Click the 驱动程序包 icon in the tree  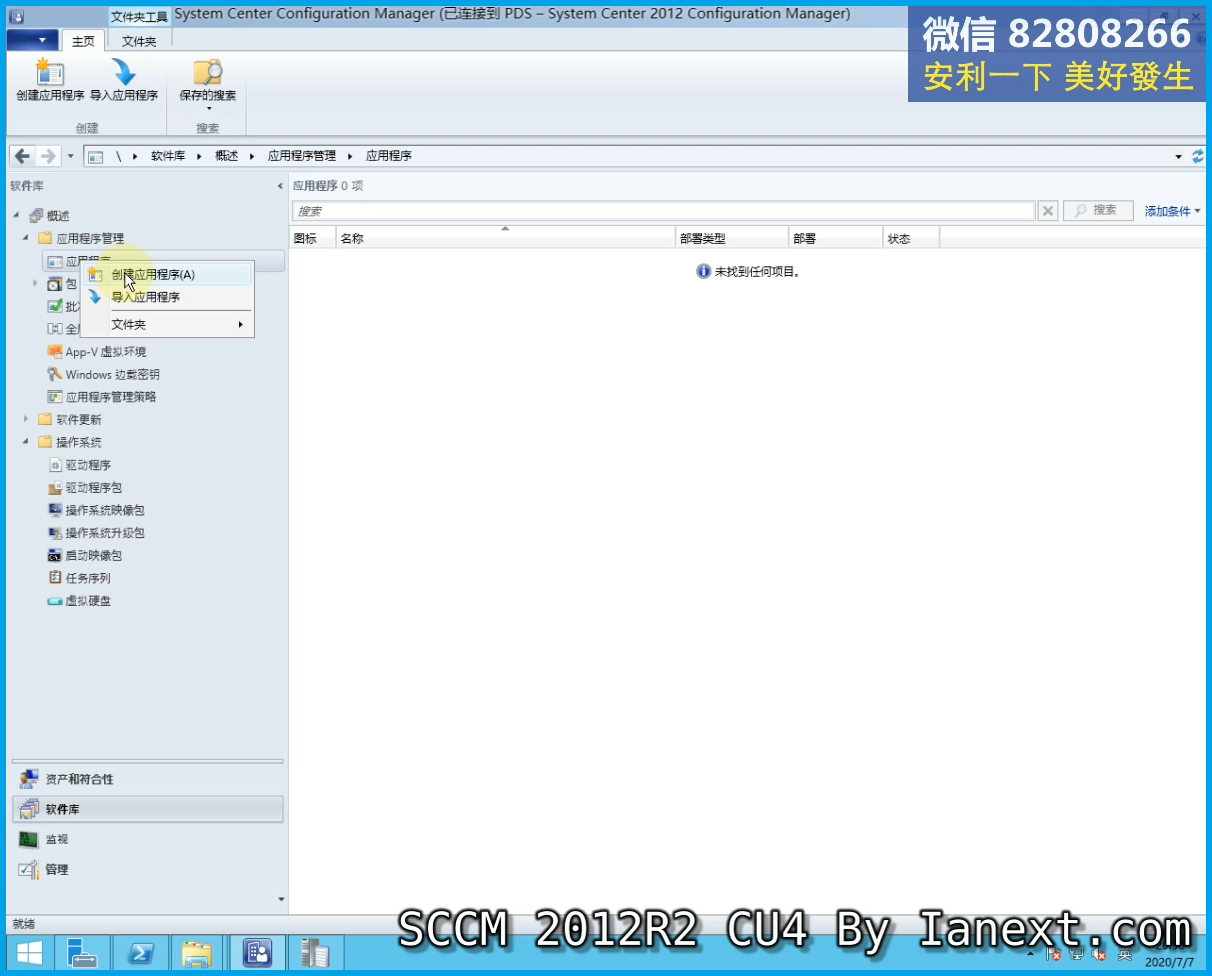56,488
